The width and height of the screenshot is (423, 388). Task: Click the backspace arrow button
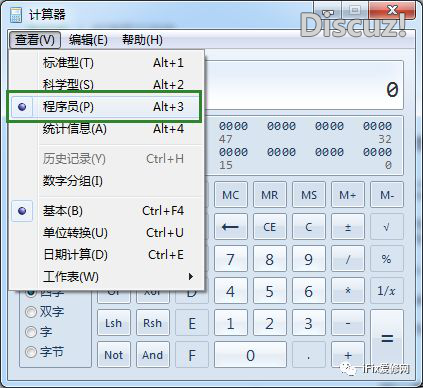(x=231, y=227)
